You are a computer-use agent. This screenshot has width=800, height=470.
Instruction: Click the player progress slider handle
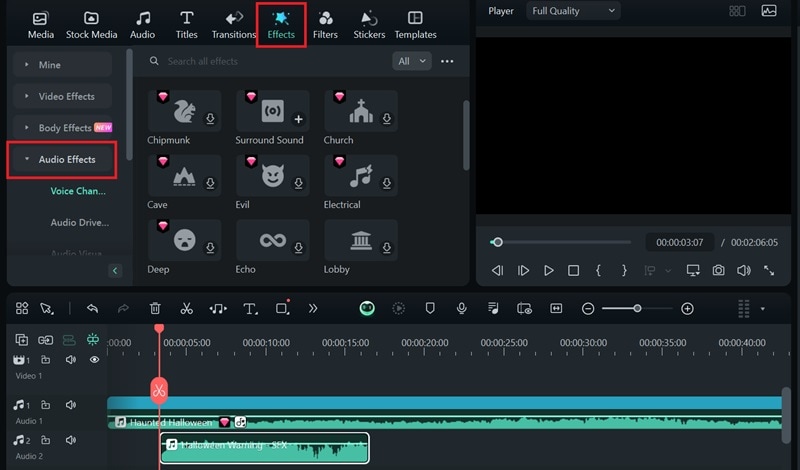(497, 242)
